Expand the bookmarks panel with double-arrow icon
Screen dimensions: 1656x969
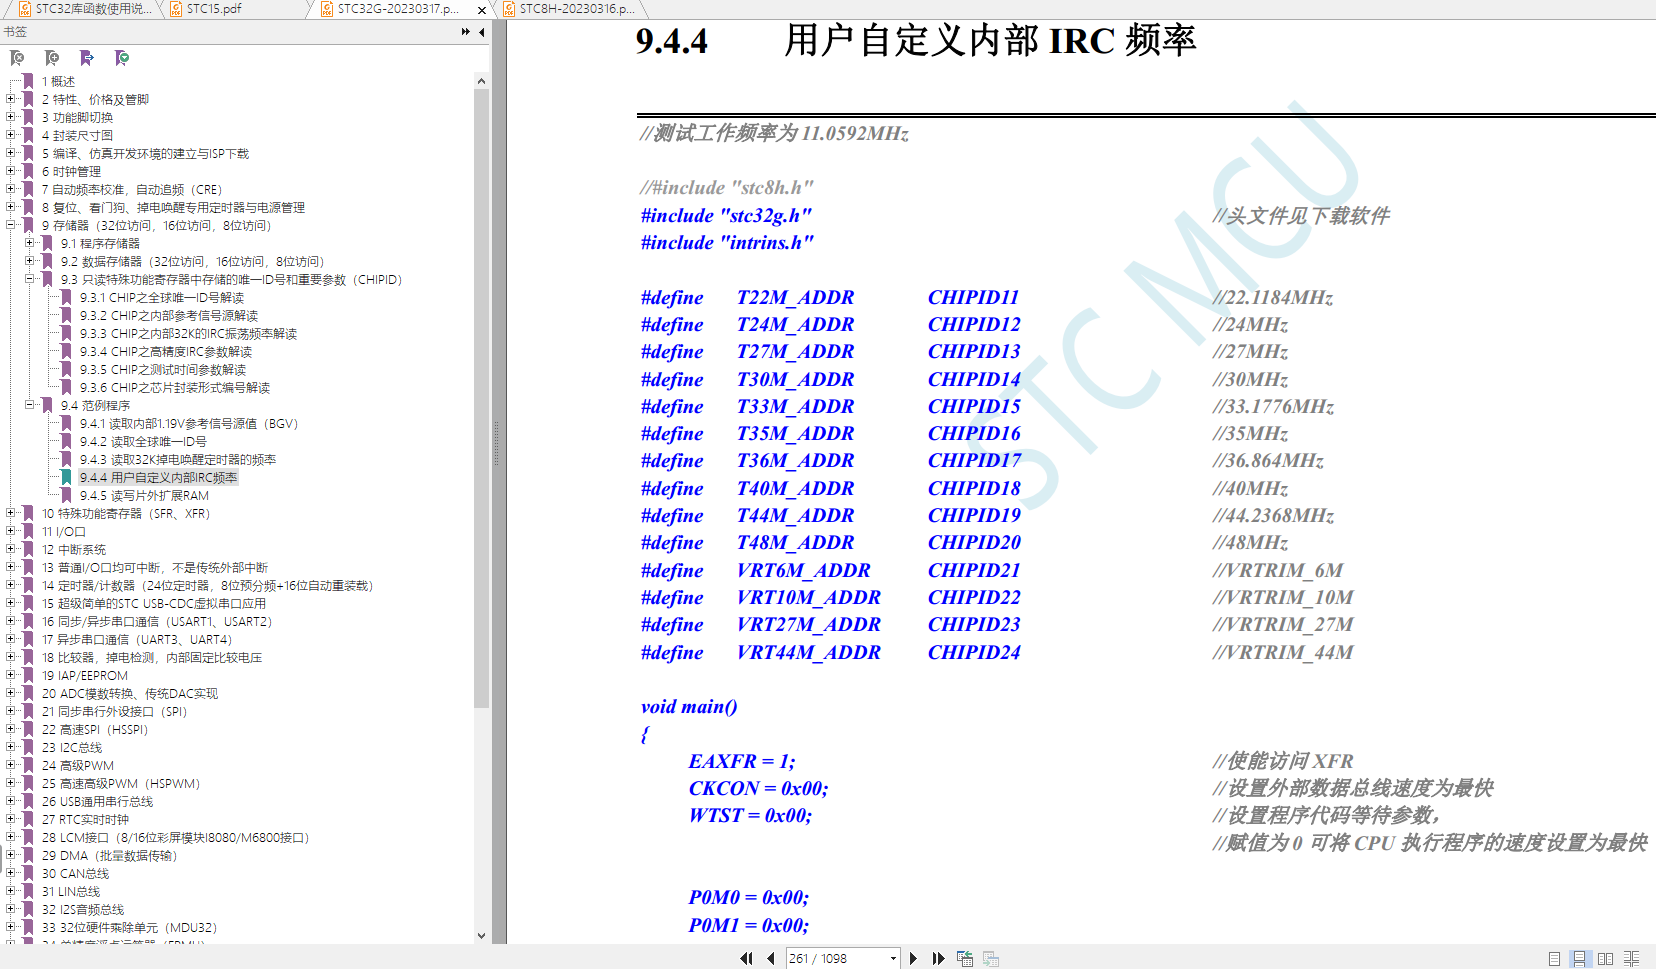(466, 32)
